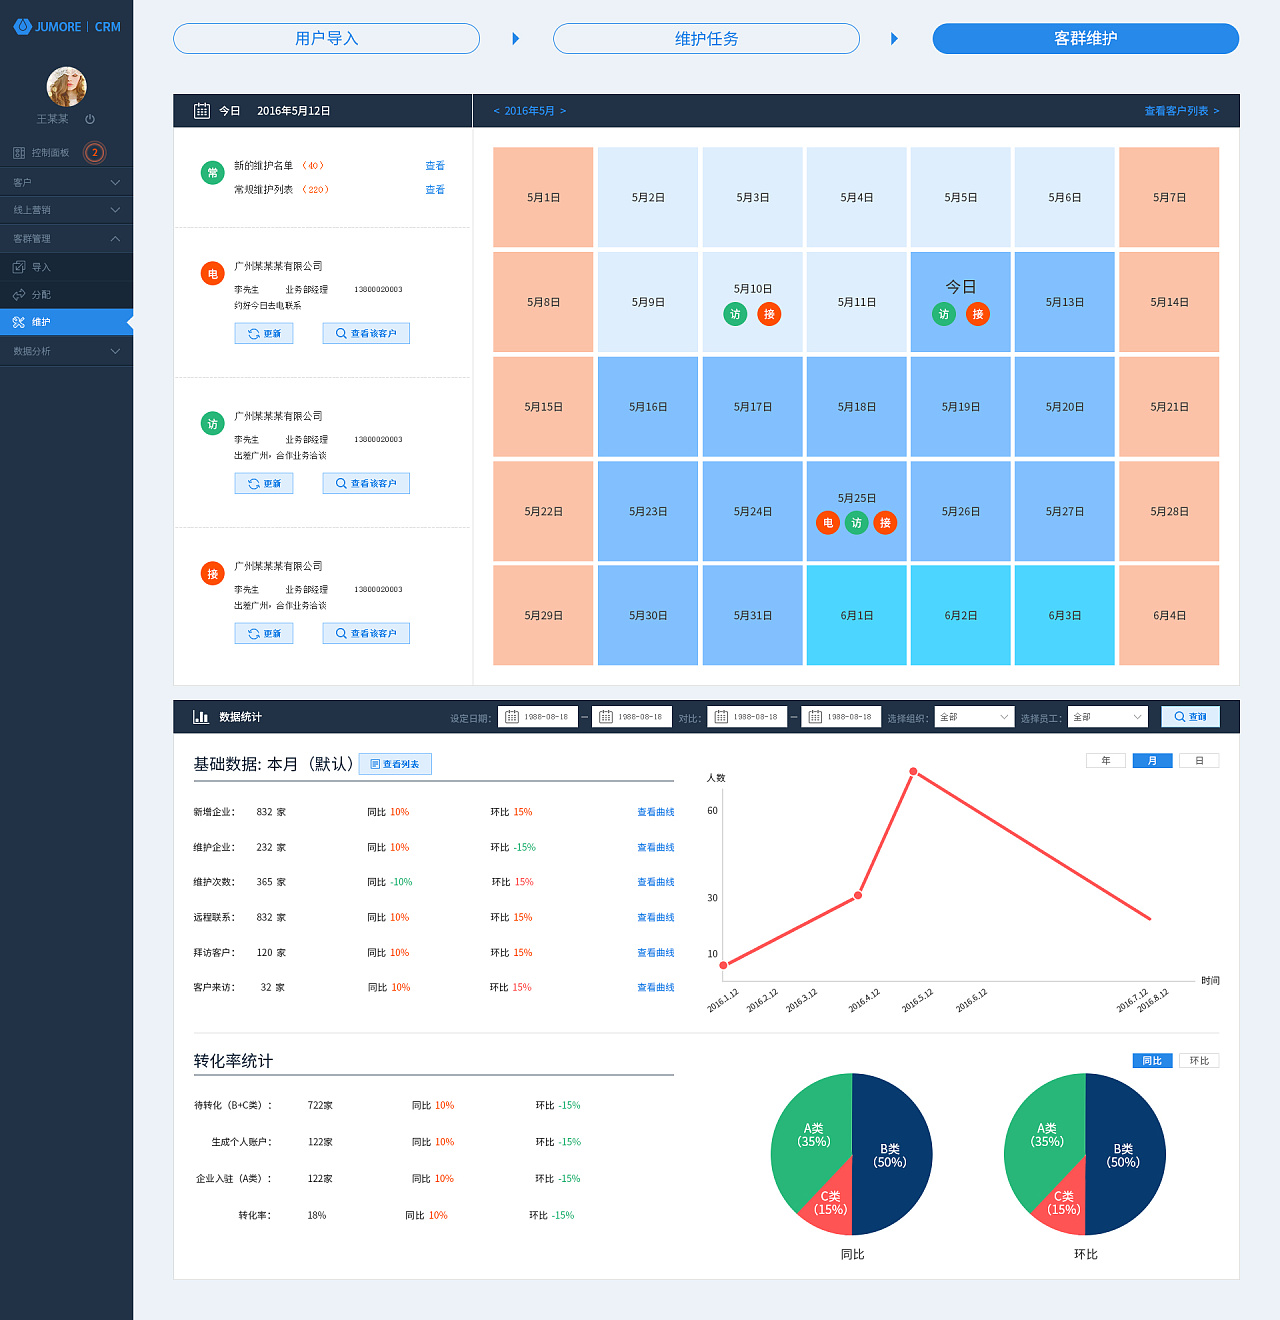This screenshot has height=1320, width=1280.
Task: Click the B类 (50%) slice in the 同比 pie
Action: coord(892,1155)
